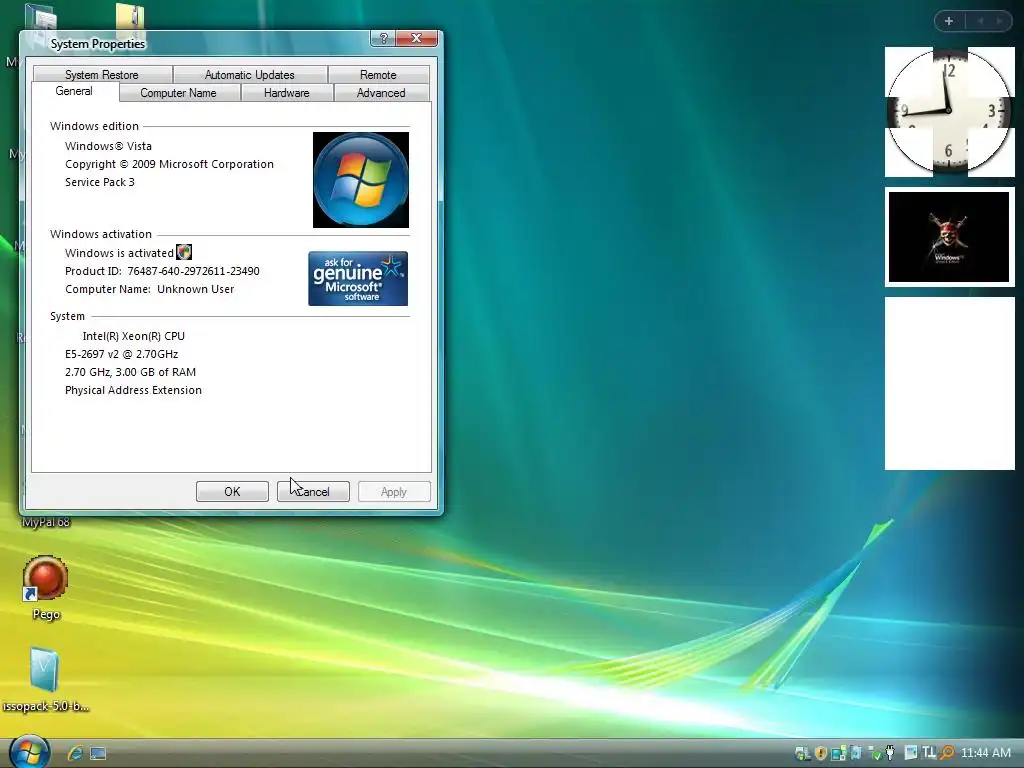The image size is (1024, 768).
Task: Open the Remote tab
Action: click(x=378, y=74)
